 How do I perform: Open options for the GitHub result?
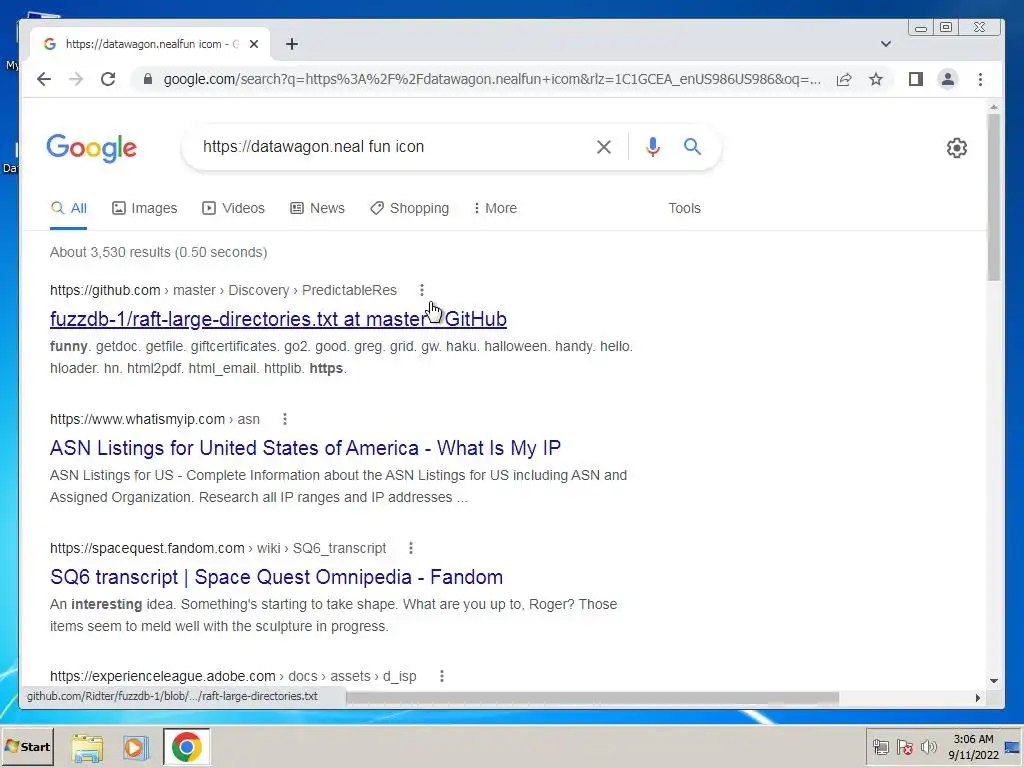point(422,290)
